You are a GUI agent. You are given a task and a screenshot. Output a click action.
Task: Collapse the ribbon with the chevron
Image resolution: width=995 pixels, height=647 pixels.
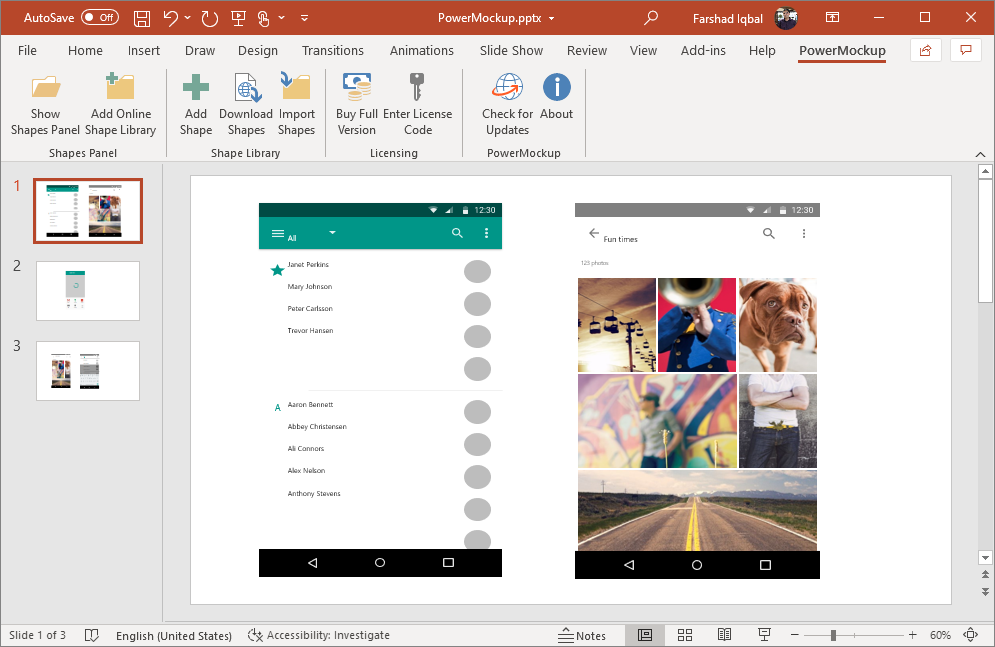pyautogui.click(x=978, y=154)
